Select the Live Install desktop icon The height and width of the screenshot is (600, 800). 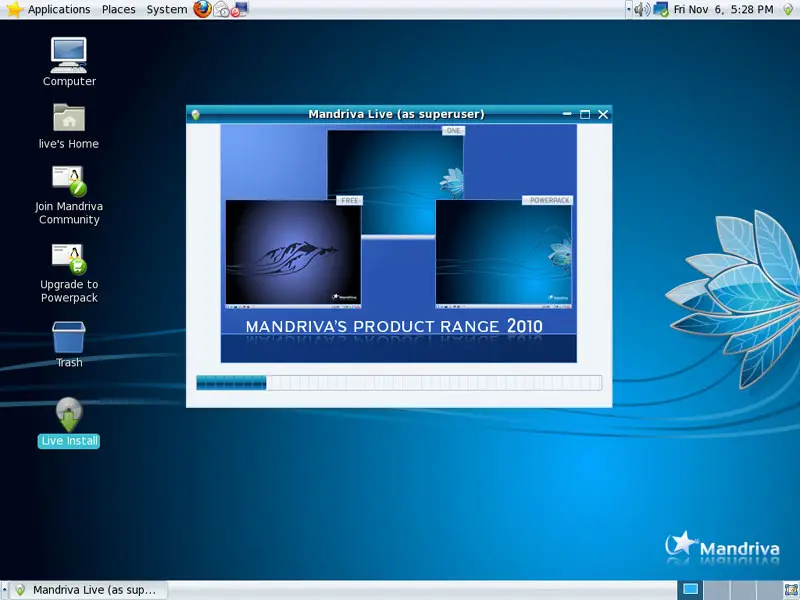coord(69,423)
